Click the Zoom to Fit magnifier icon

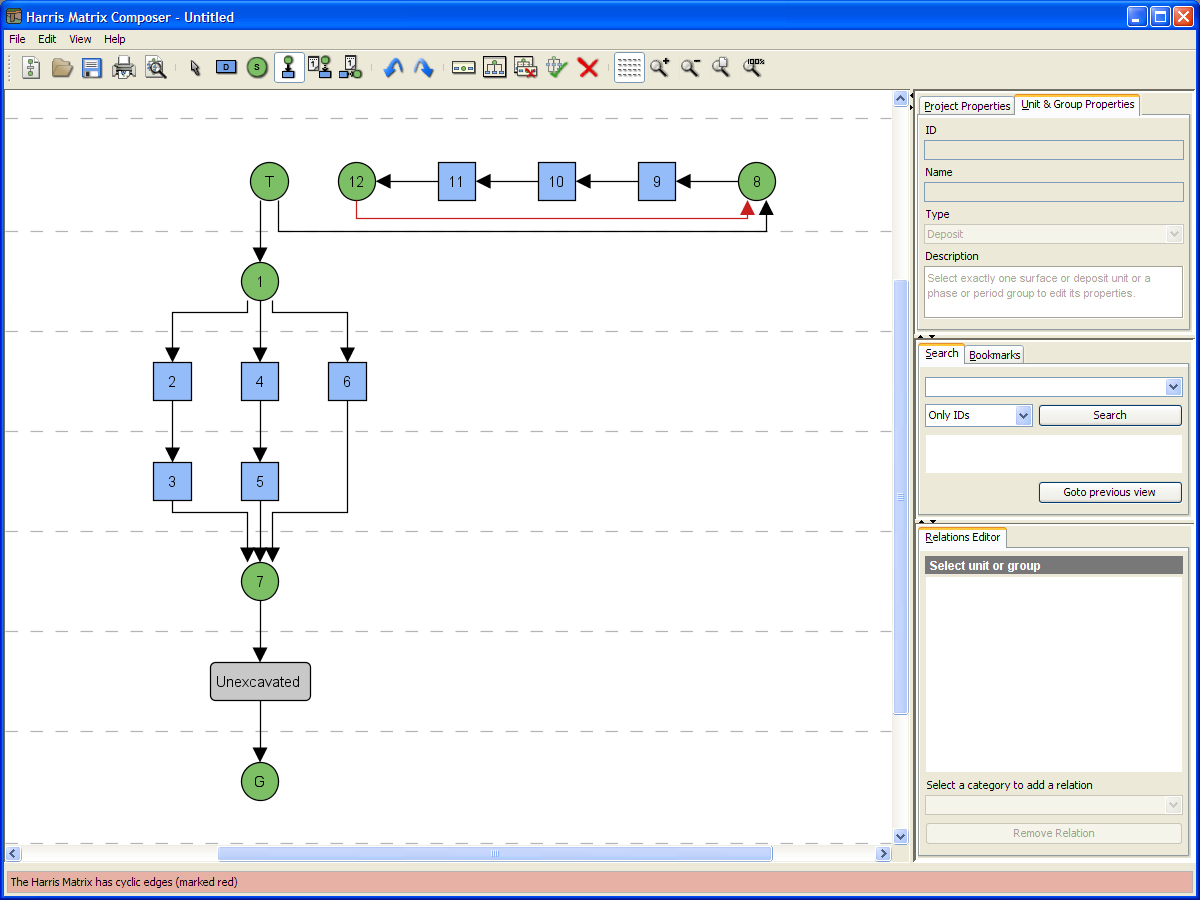pos(721,68)
